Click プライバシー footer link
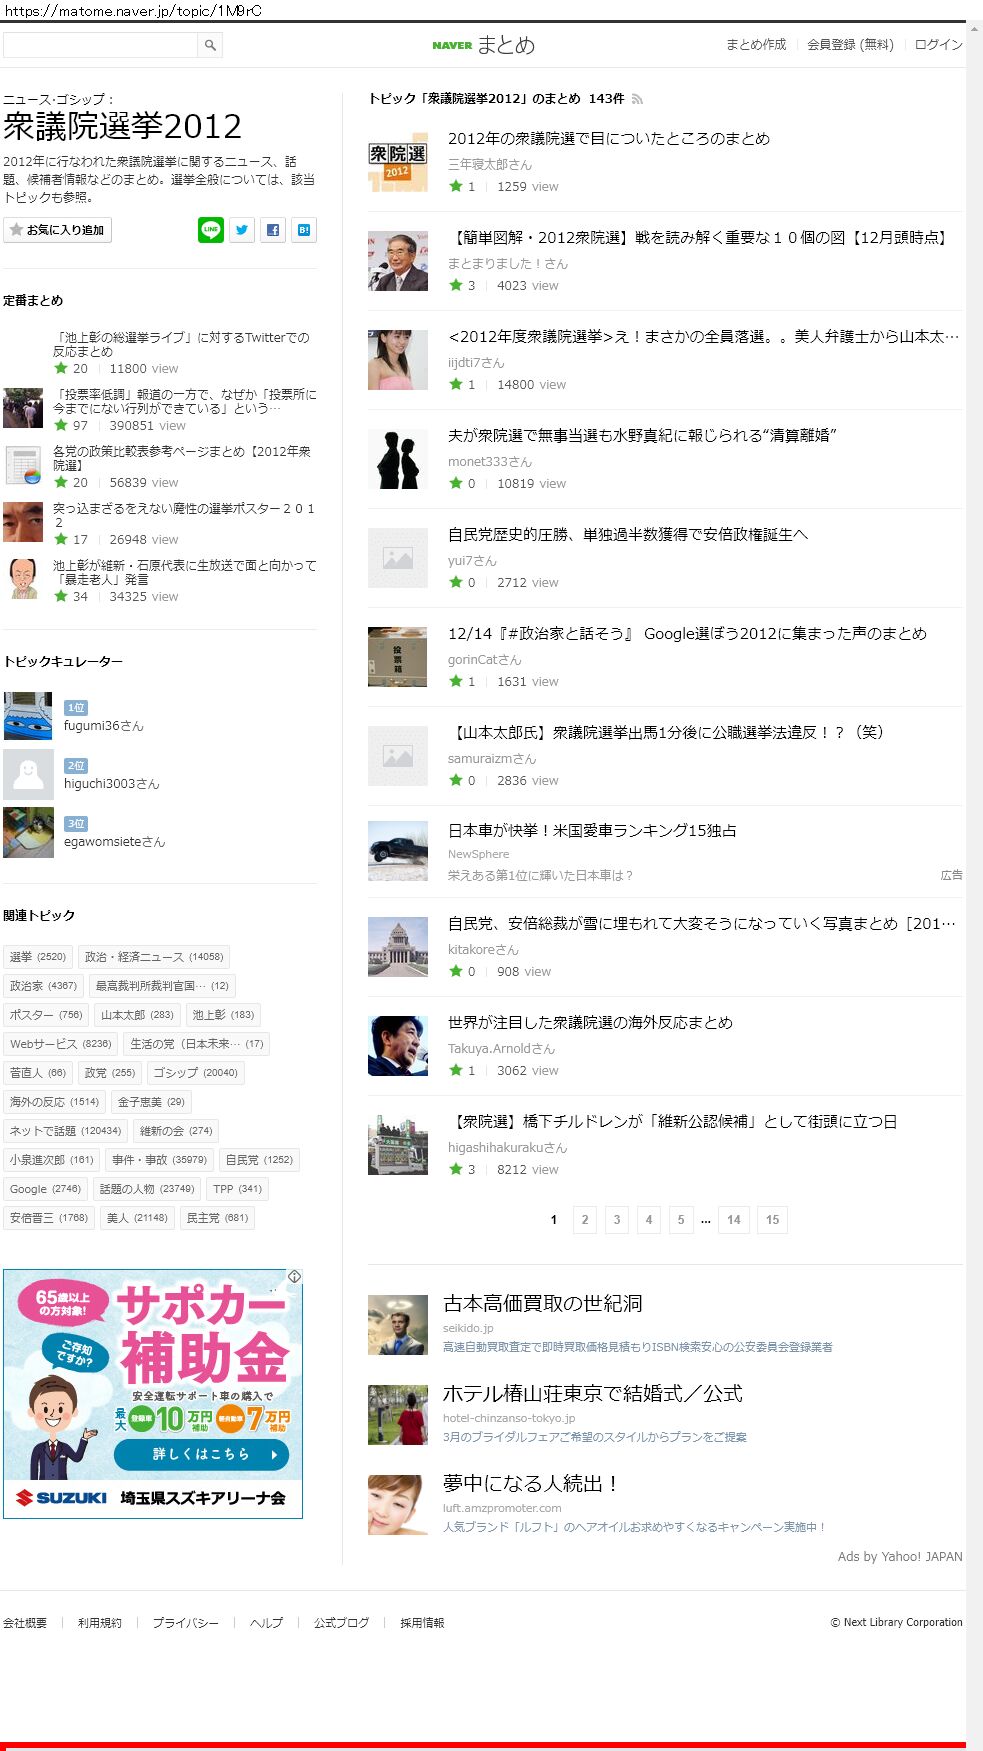 [185, 1623]
